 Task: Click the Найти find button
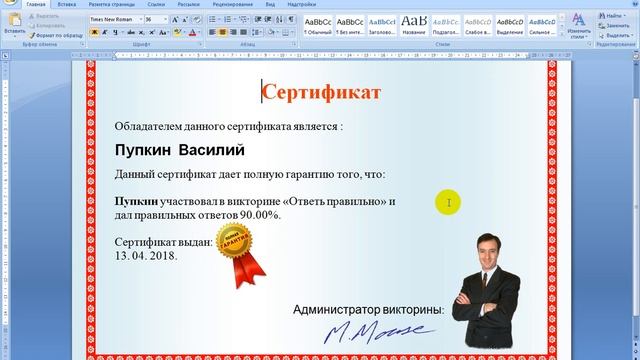[x=612, y=16]
